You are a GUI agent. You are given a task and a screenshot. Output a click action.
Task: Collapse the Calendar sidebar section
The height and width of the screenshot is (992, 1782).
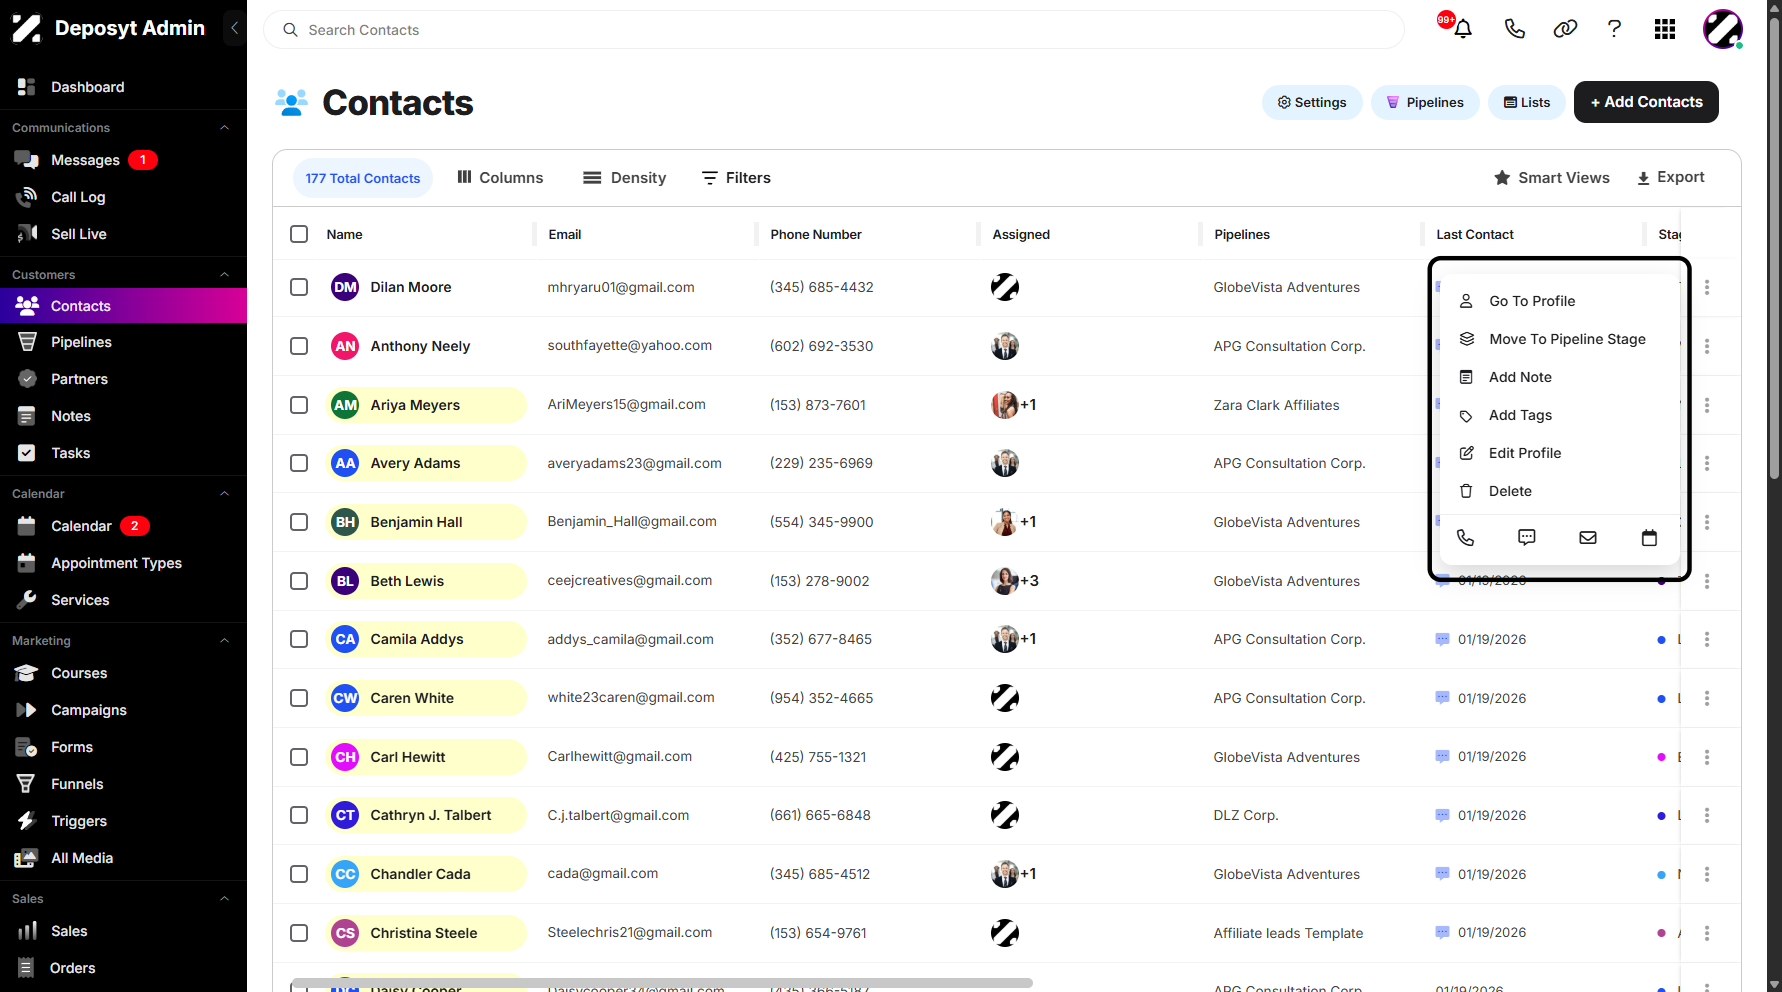(x=224, y=494)
